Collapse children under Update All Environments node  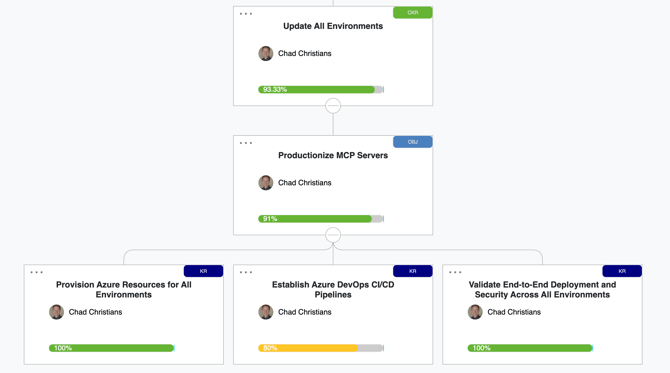(333, 106)
